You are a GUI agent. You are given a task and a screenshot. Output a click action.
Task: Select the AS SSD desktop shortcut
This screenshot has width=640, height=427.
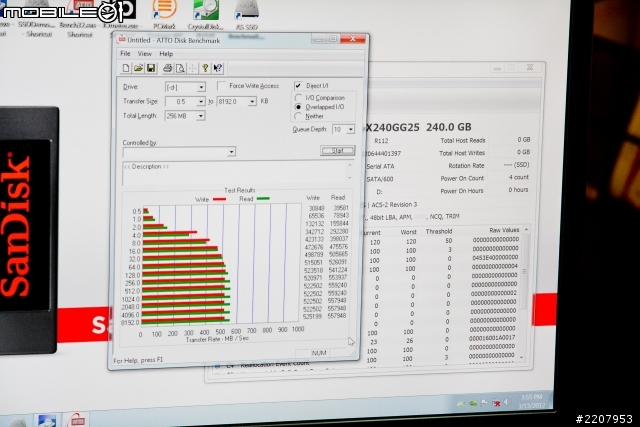247,16
